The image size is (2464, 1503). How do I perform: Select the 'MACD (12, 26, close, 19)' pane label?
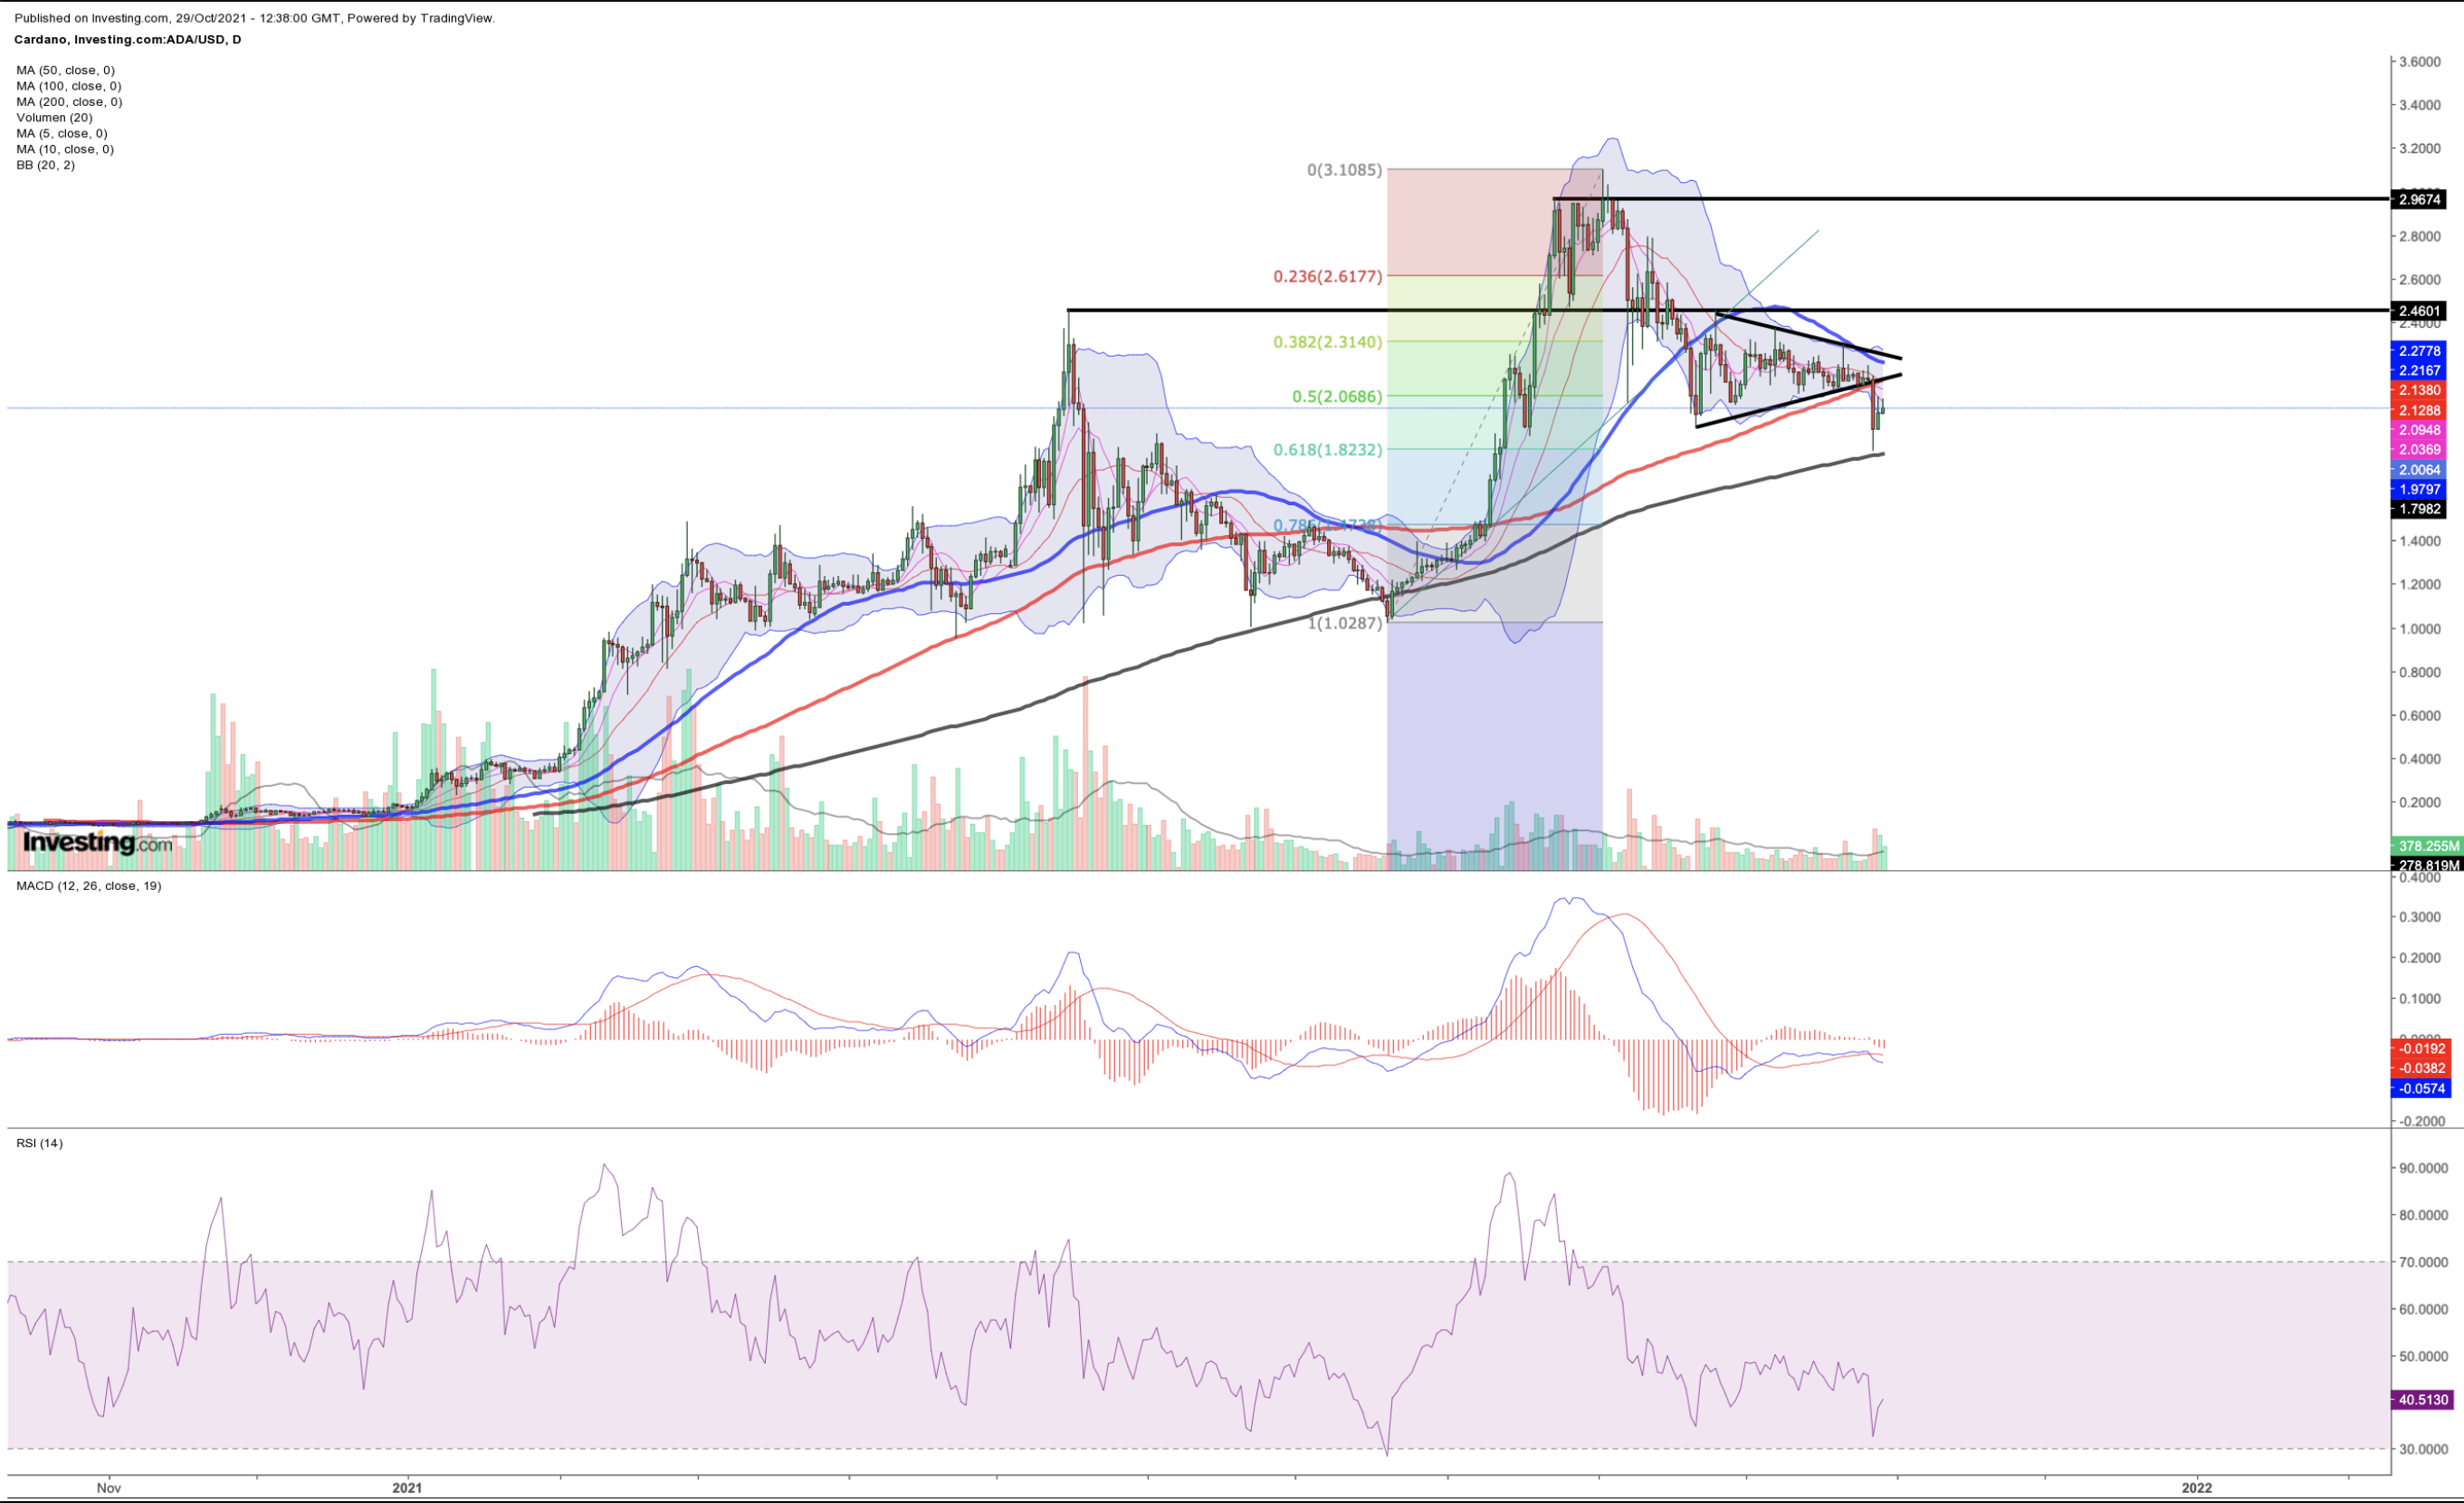click(89, 886)
